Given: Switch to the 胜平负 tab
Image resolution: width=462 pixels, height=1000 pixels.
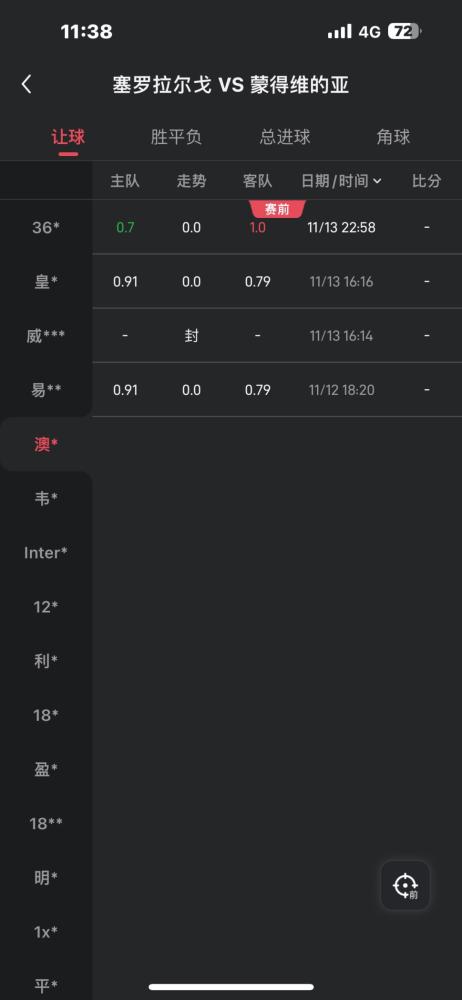Looking at the screenshot, I should (x=176, y=137).
